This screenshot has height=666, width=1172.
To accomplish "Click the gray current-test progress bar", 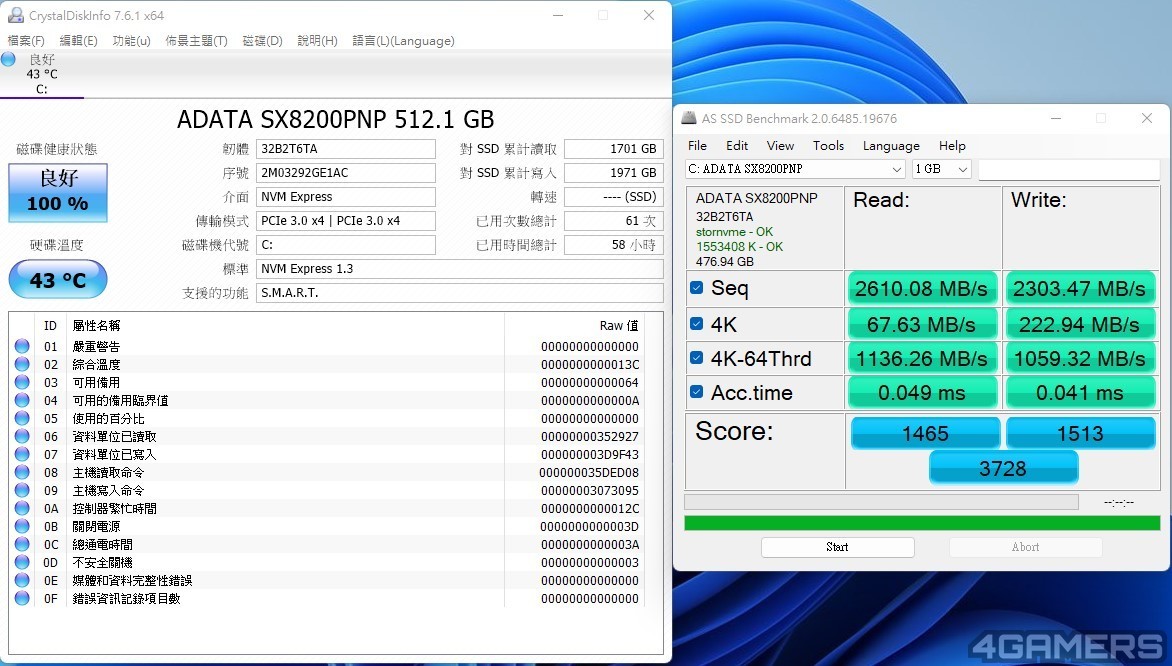I will pos(881,502).
